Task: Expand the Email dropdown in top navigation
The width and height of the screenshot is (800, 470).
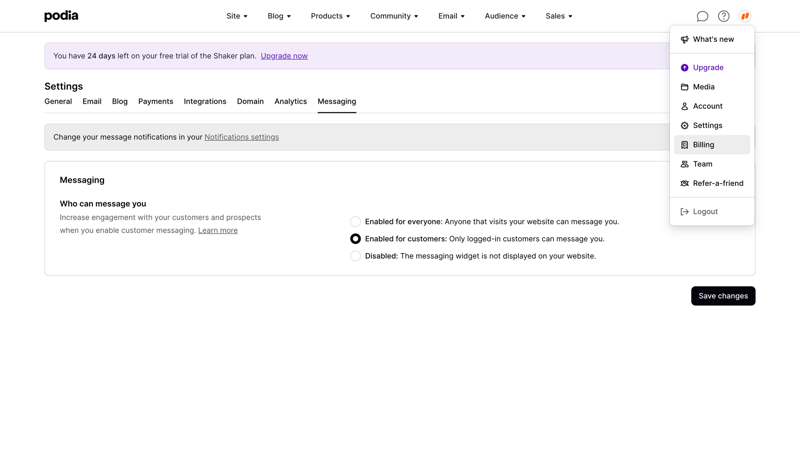Action: (451, 16)
